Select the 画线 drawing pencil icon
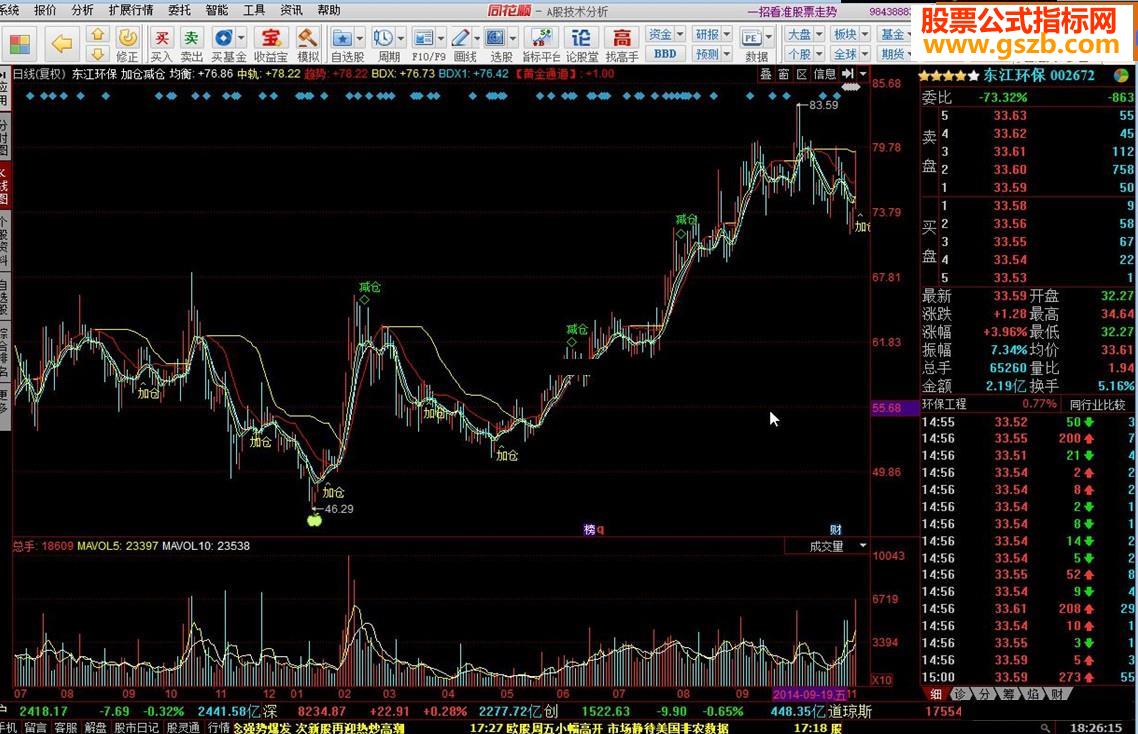Screen dimensions: 1138x734 click(x=460, y=38)
